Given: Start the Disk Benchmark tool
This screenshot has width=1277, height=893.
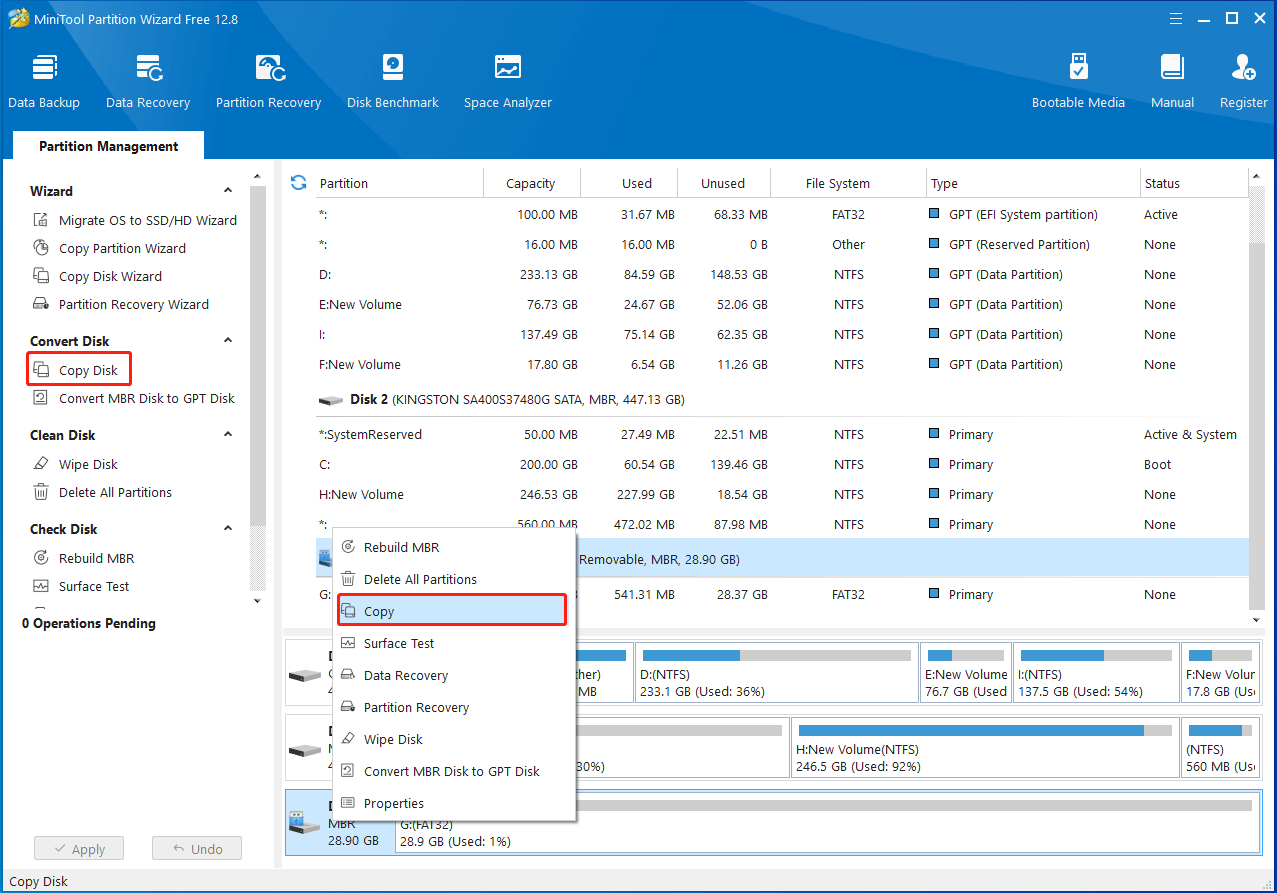Looking at the screenshot, I should point(393,80).
